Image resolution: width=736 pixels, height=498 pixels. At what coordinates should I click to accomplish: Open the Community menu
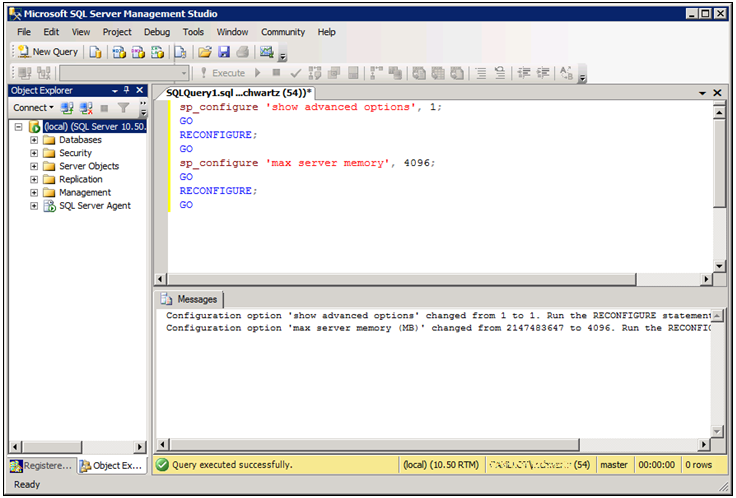tap(283, 32)
